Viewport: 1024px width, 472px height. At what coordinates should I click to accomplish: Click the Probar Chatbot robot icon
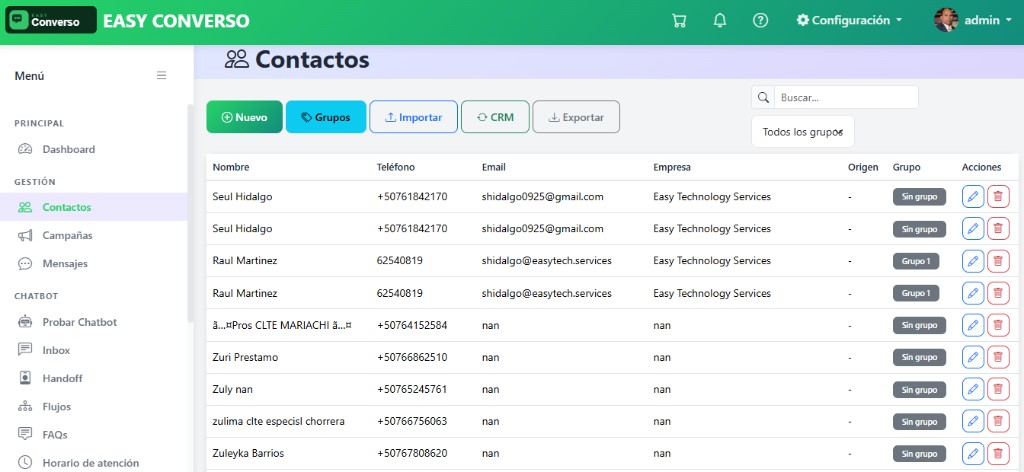point(25,322)
